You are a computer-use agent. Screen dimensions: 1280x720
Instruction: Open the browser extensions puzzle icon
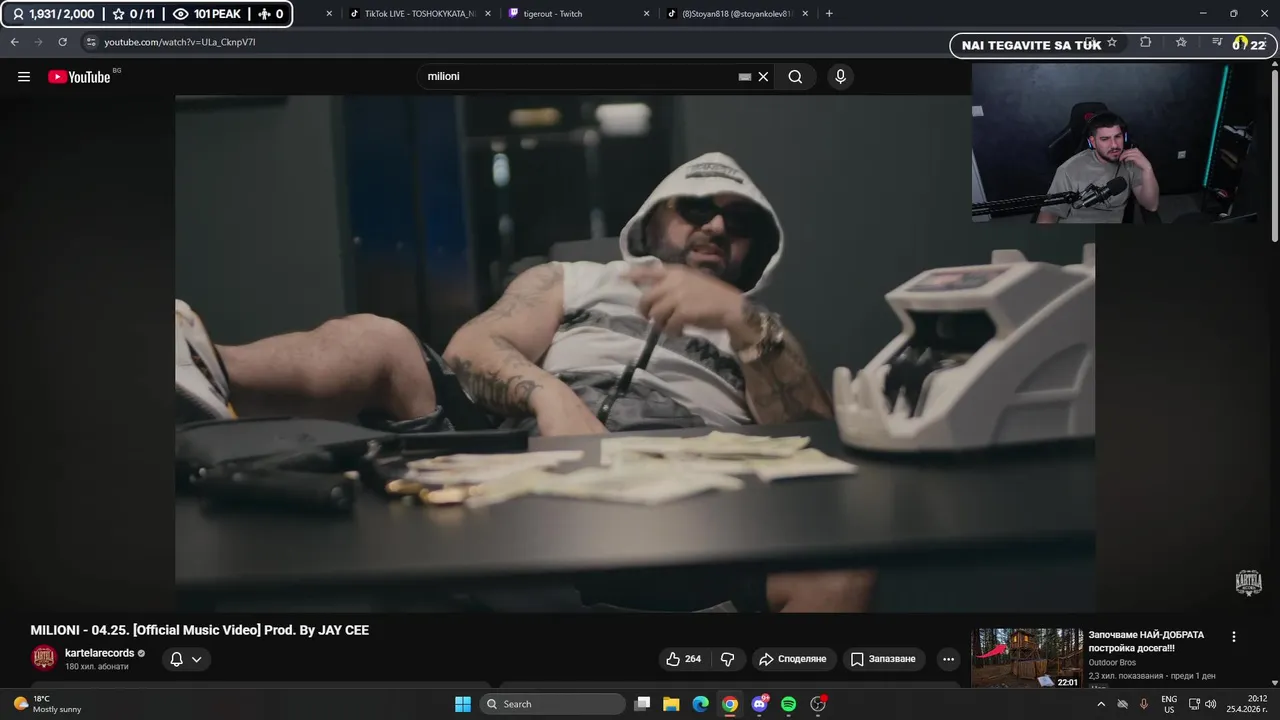1146,43
